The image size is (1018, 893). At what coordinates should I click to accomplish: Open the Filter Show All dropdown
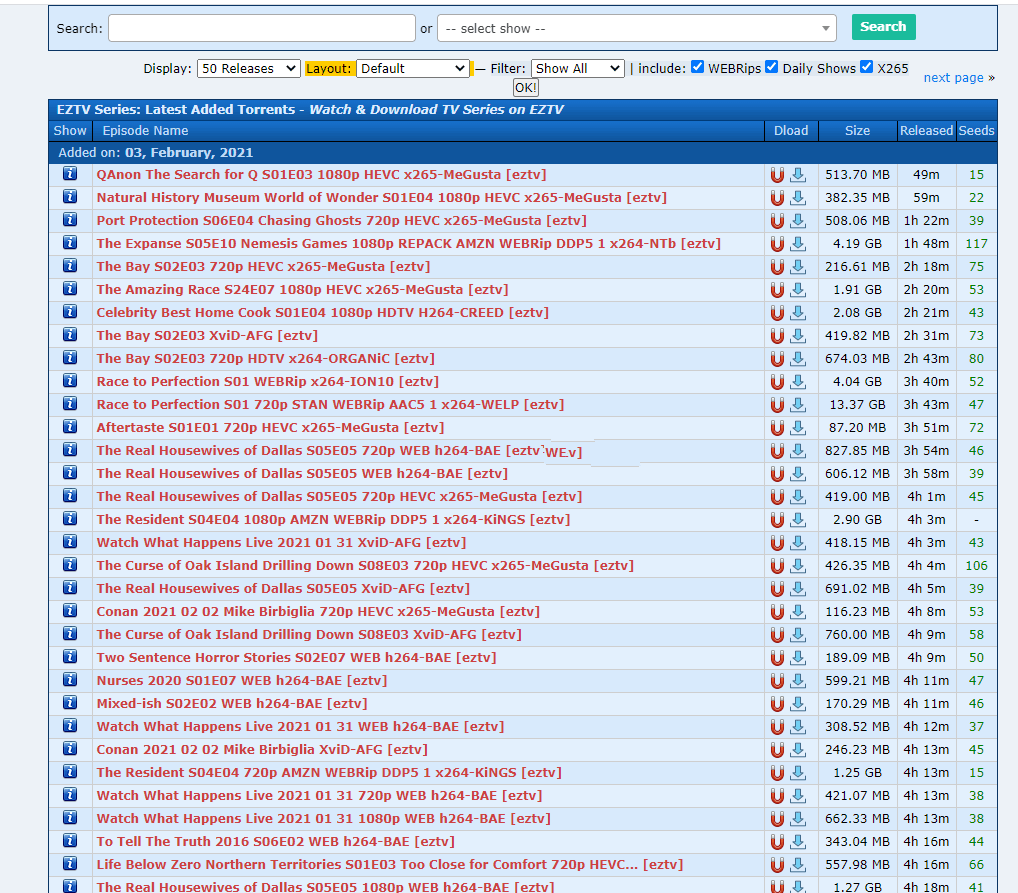tap(578, 68)
